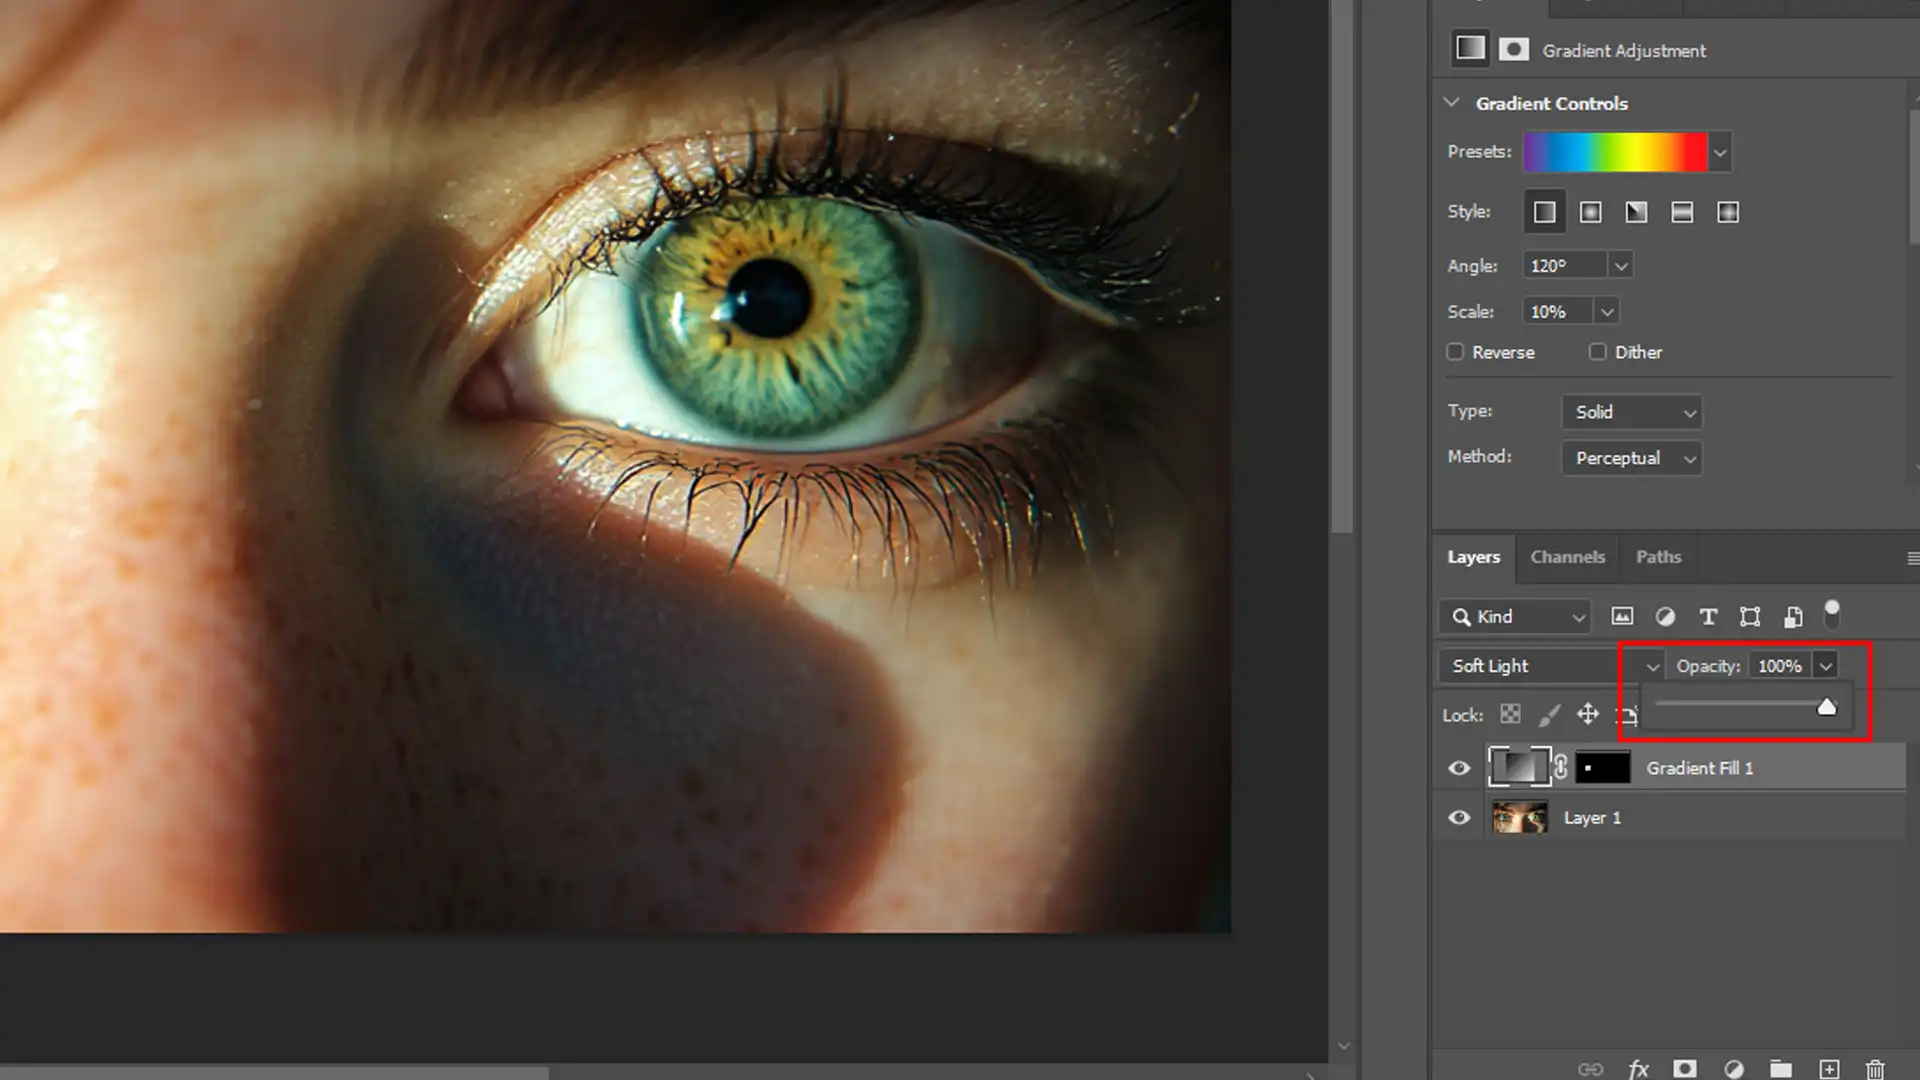Switch to the Layers tab

(x=1473, y=557)
